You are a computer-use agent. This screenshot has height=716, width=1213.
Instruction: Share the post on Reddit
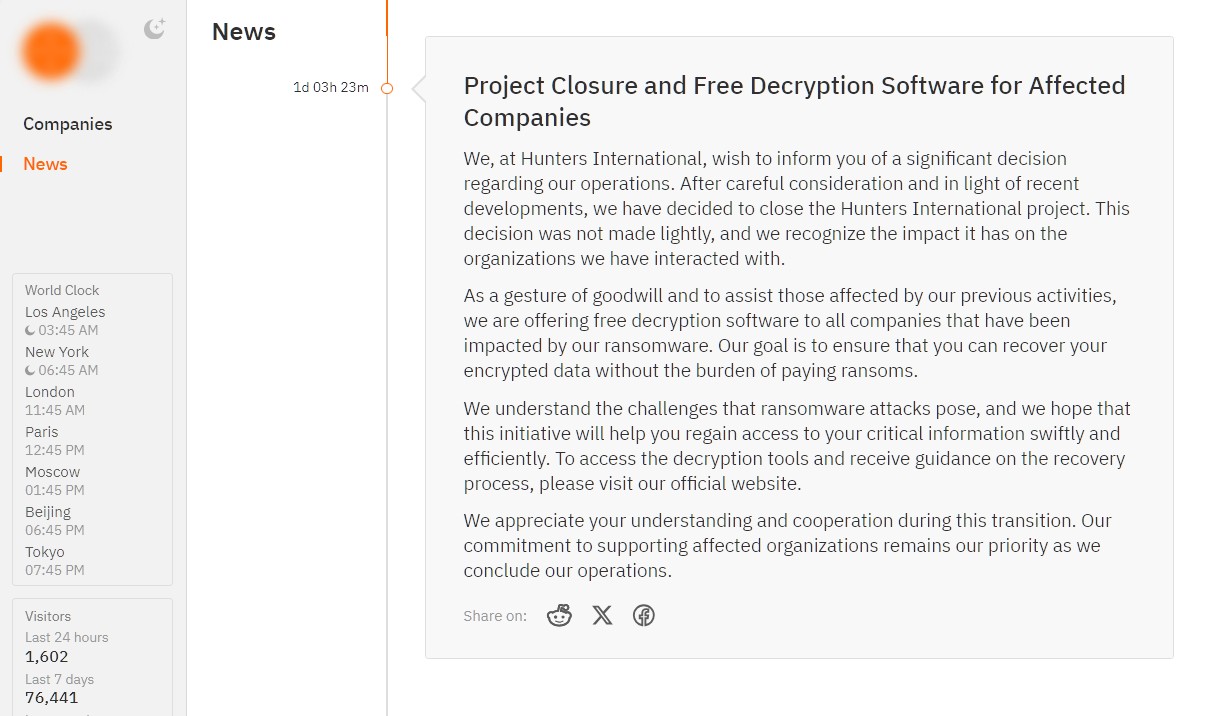[x=559, y=616]
